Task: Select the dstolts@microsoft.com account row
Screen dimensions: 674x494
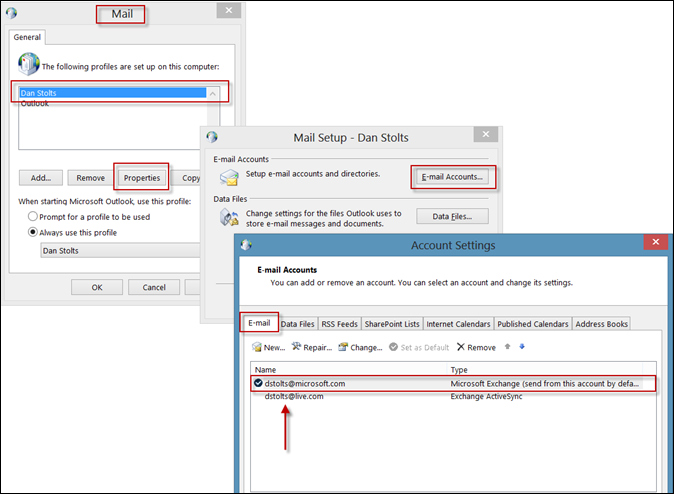Action: pyautogui.click(x=453, y=383)
